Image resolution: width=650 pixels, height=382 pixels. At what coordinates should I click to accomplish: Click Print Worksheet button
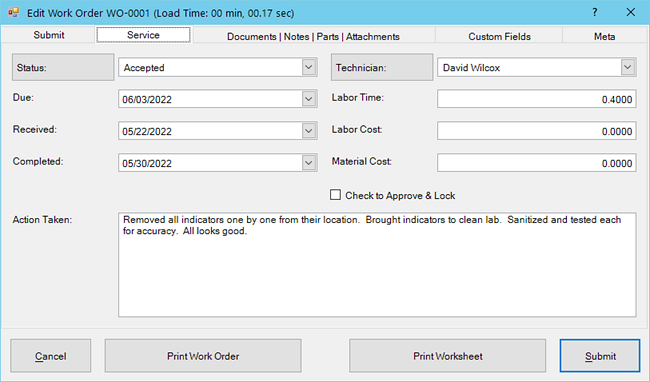coord(448,356)
